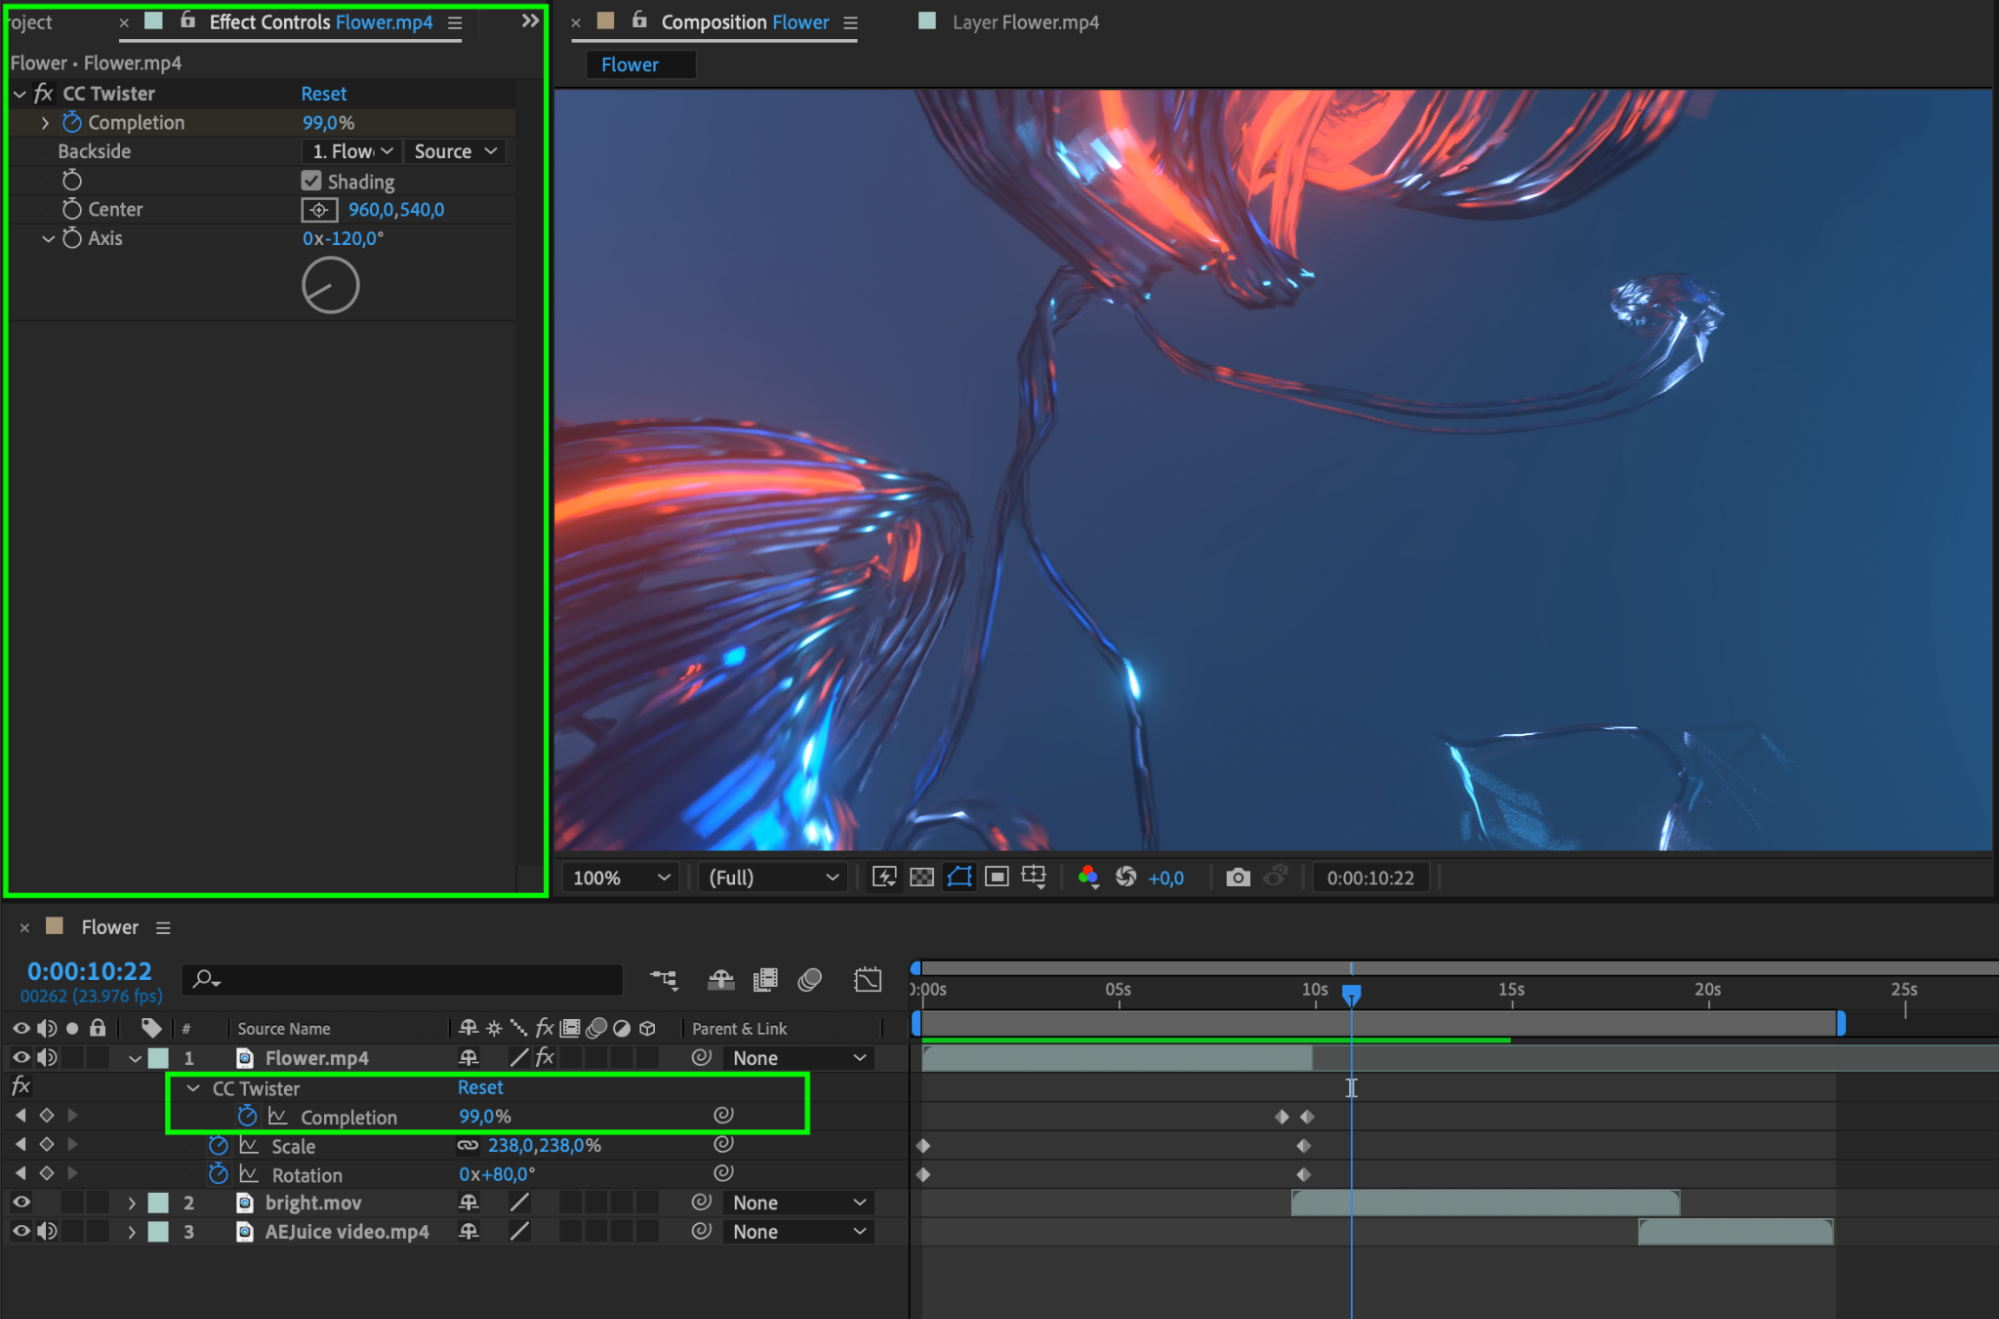Hide the bright.mov layer with eye icon
This screenshot has width=1999, height=1319.
click(20, 1202)
